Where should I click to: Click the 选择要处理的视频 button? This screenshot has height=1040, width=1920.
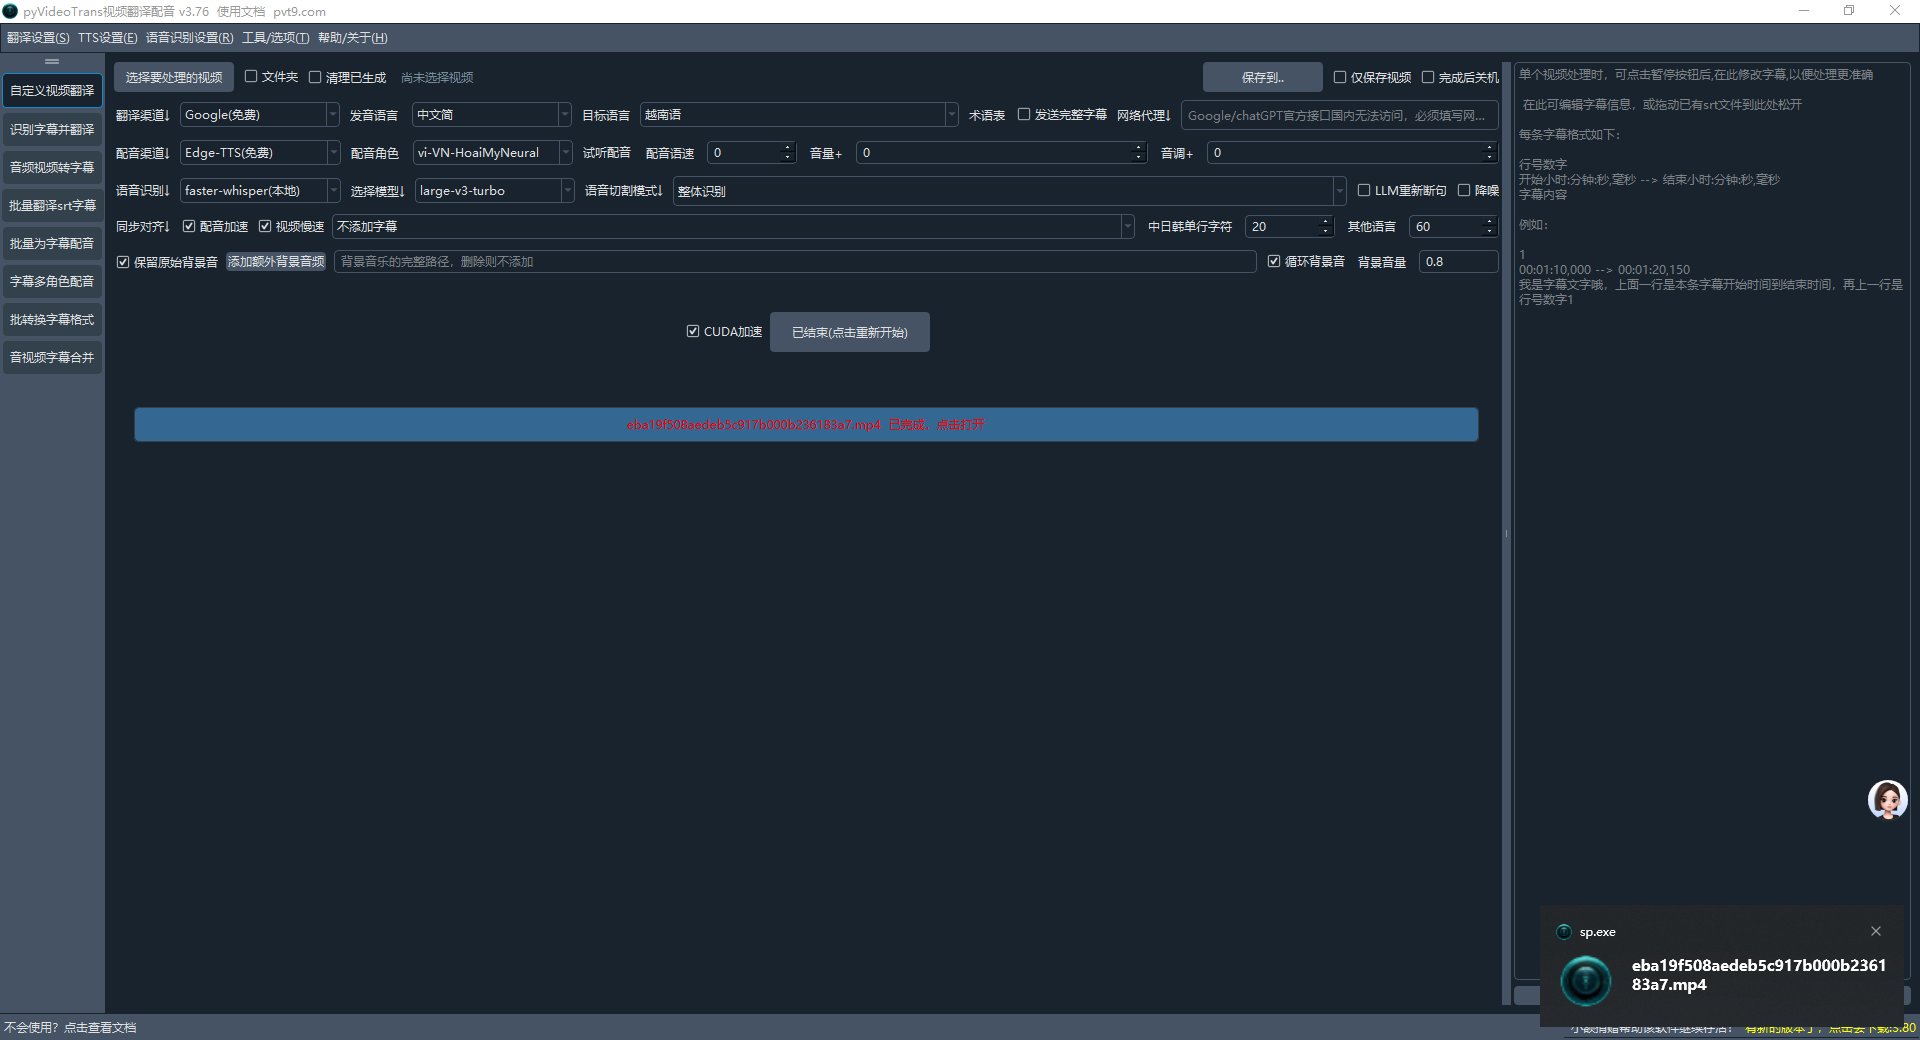pos(174,77)
